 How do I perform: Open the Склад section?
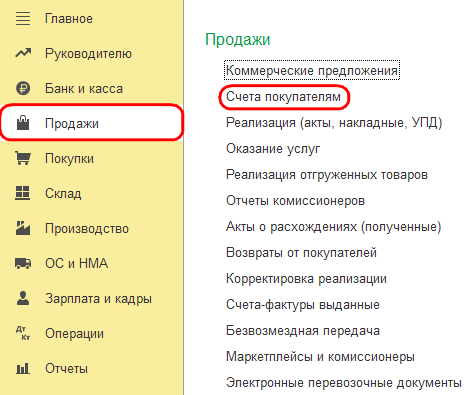(x=63, y=194)
